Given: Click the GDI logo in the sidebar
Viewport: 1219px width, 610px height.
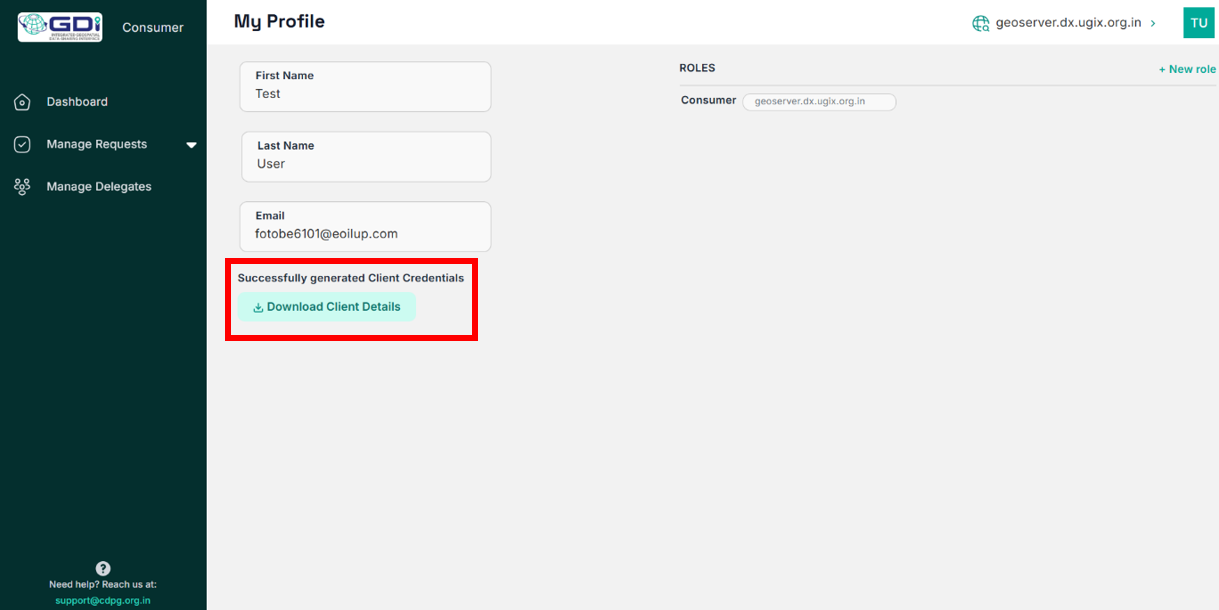Looking at the screenshot, I should (x=60, y=26).
